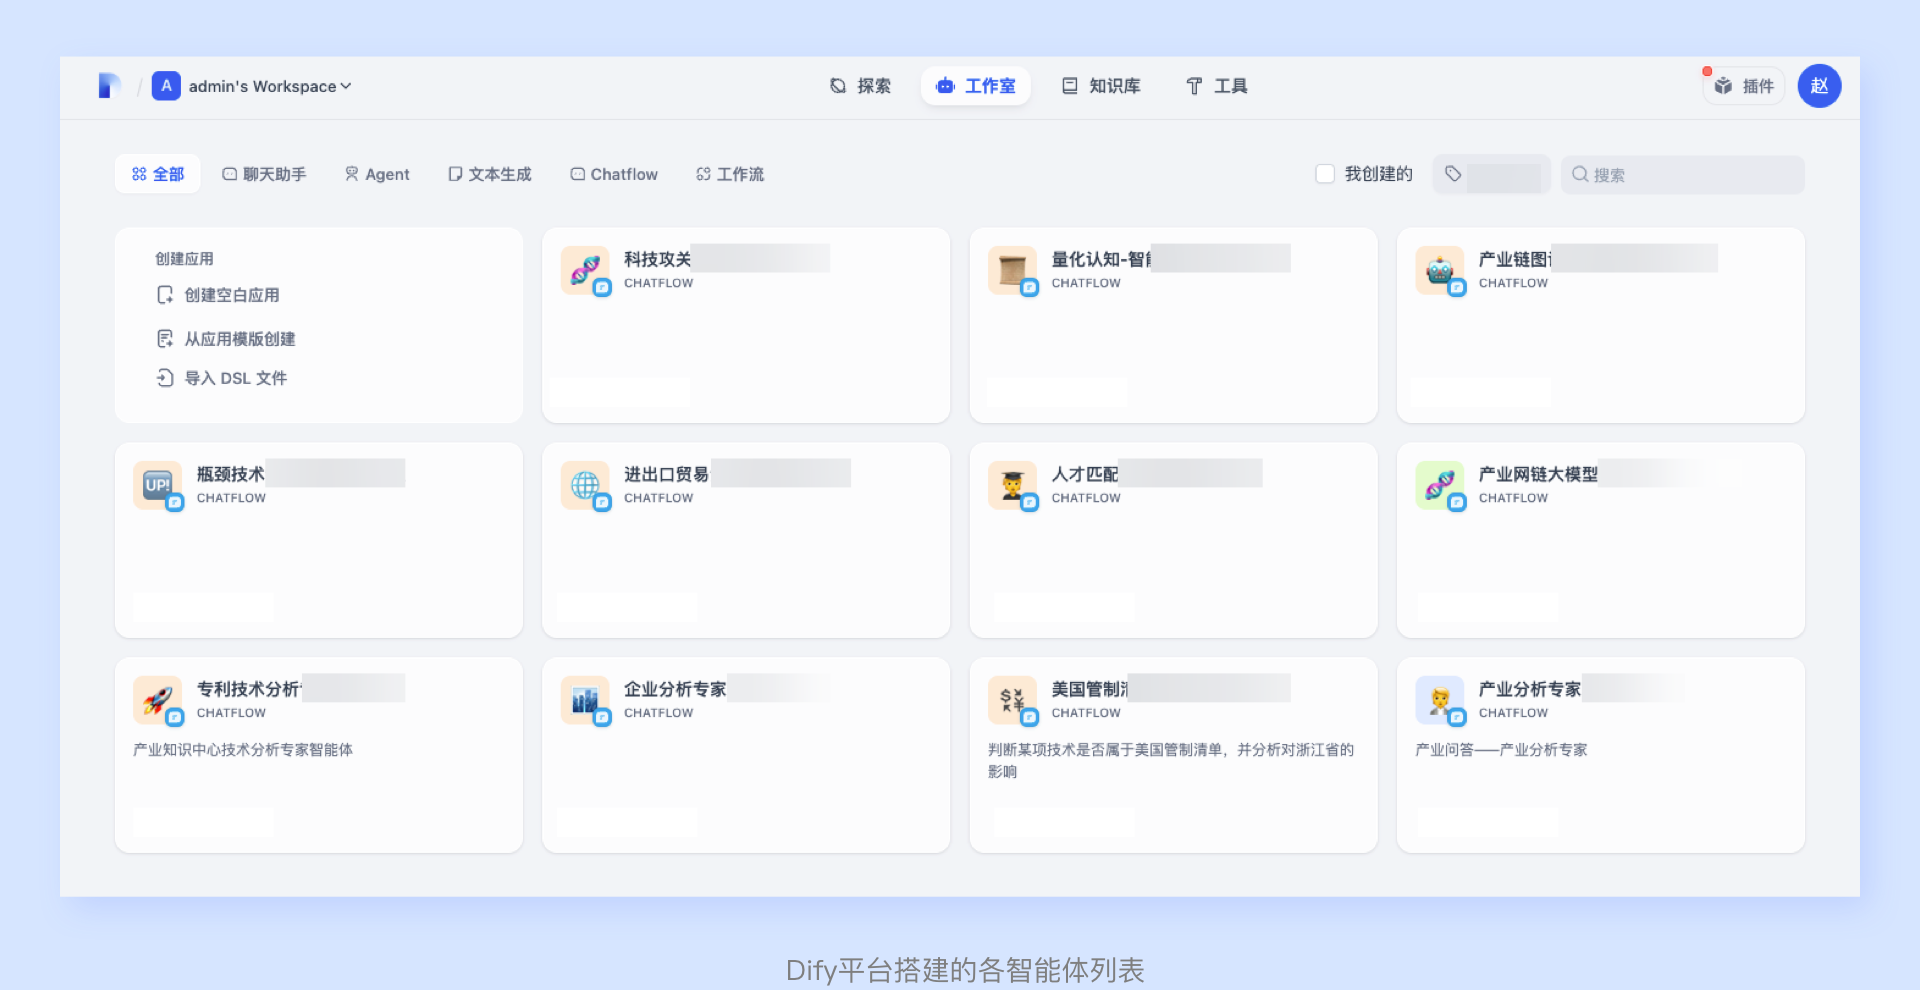Open the 人才匹配 app title

[1085, 474]
